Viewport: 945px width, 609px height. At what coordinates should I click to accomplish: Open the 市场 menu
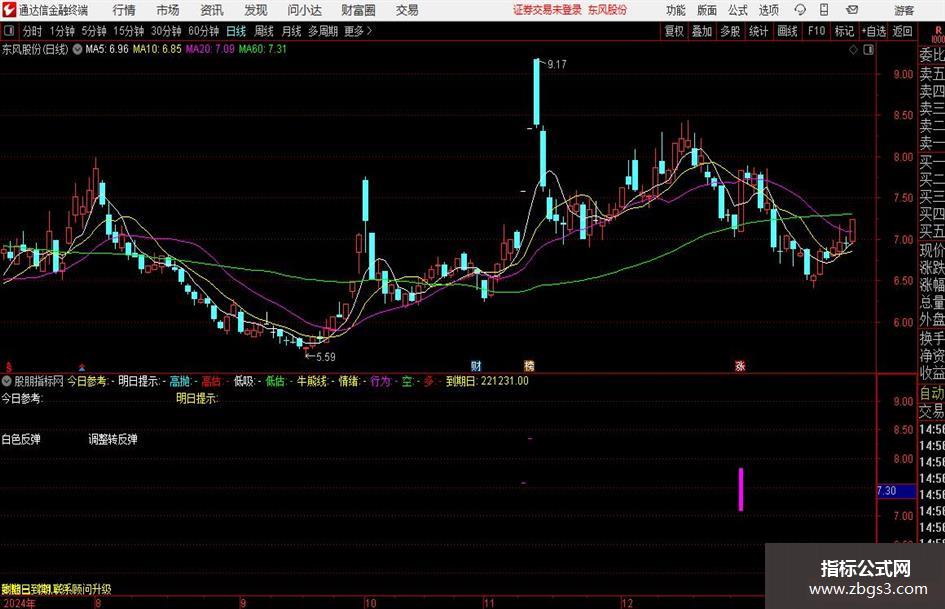(168, 10)
